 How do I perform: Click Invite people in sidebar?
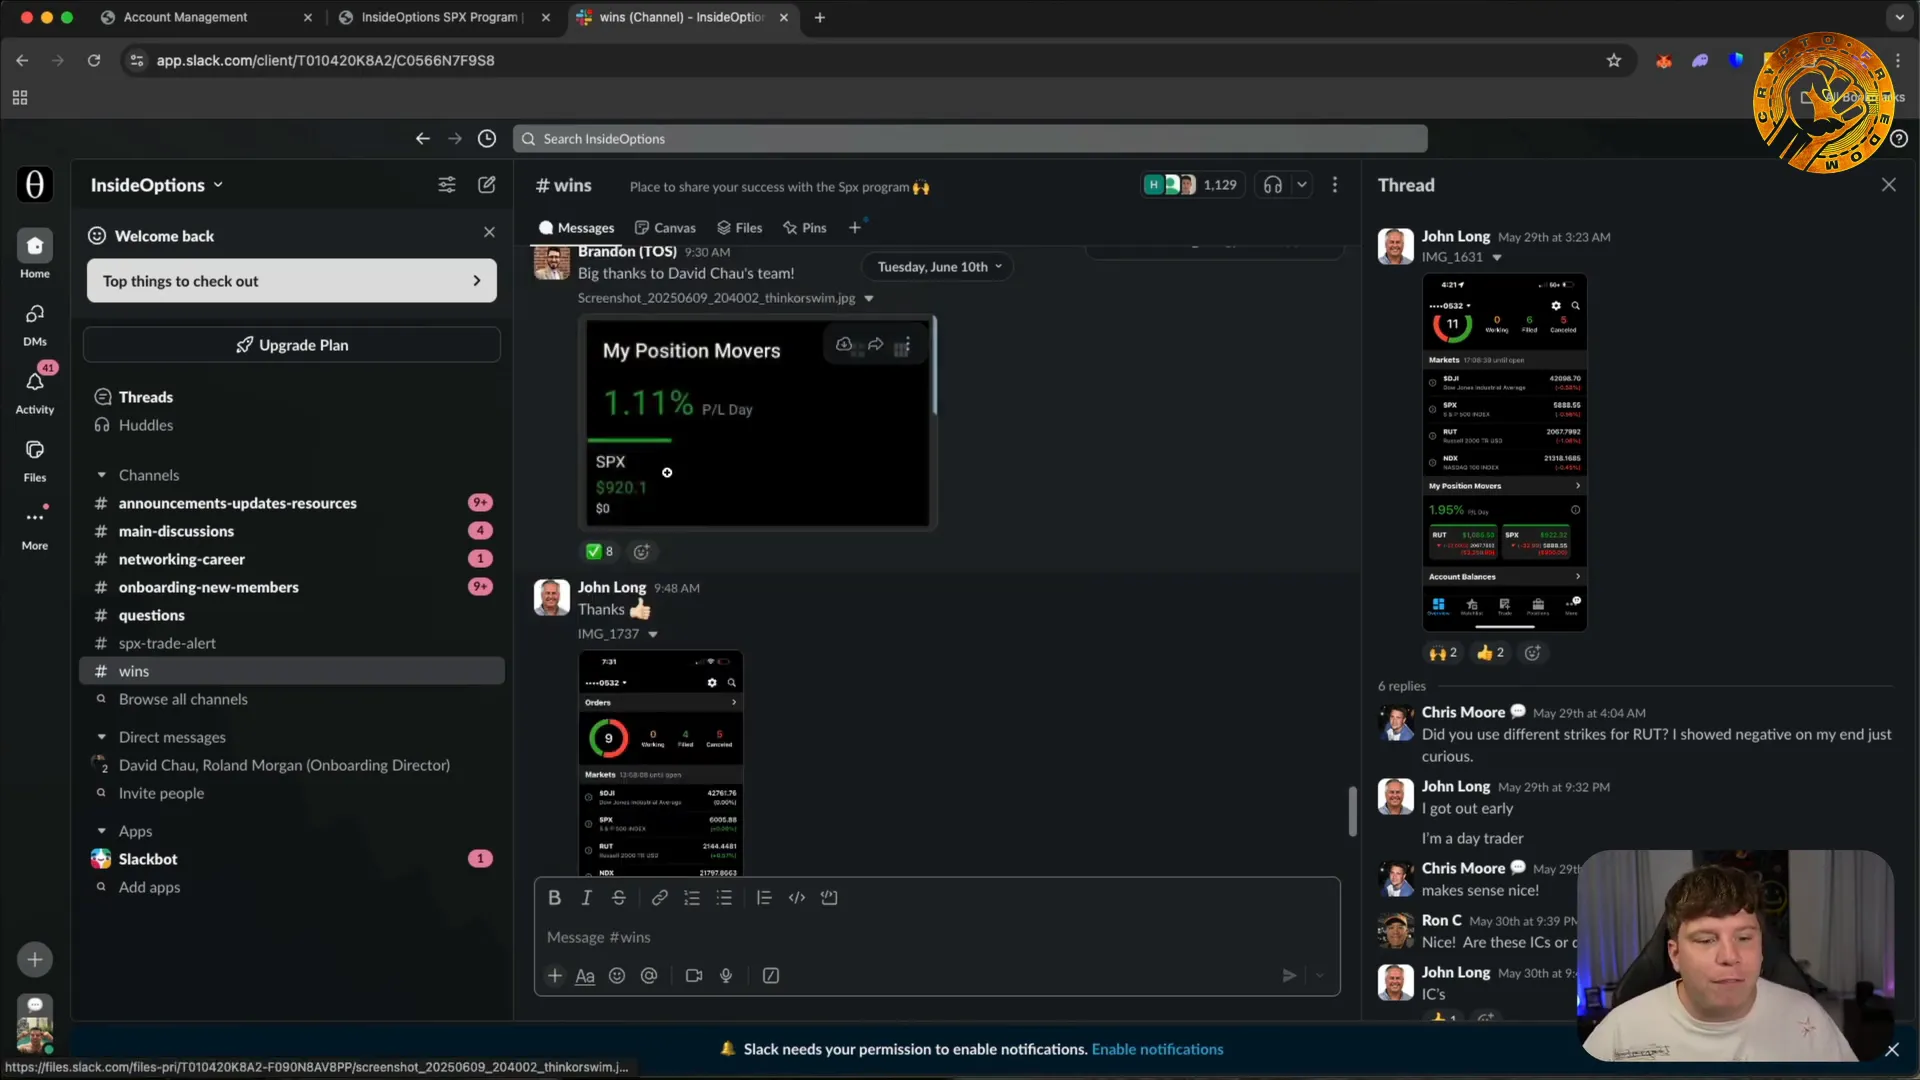pos(161,793)
